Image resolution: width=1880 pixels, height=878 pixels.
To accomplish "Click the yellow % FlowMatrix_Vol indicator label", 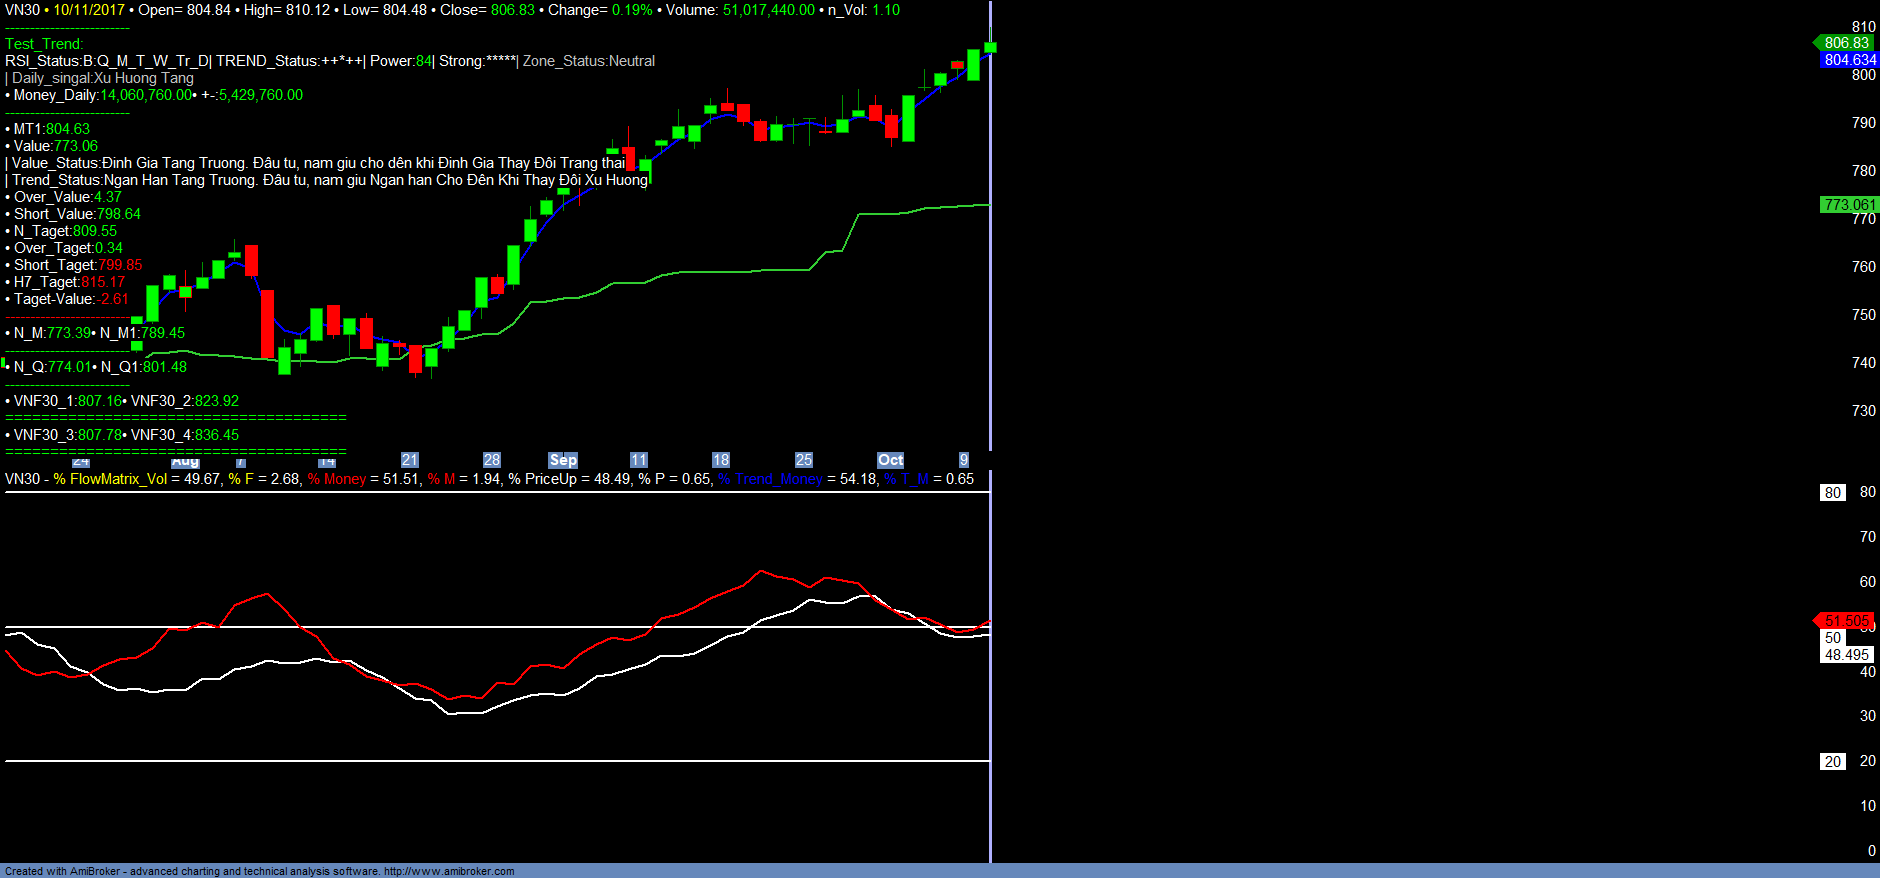I will pos(110,479).
